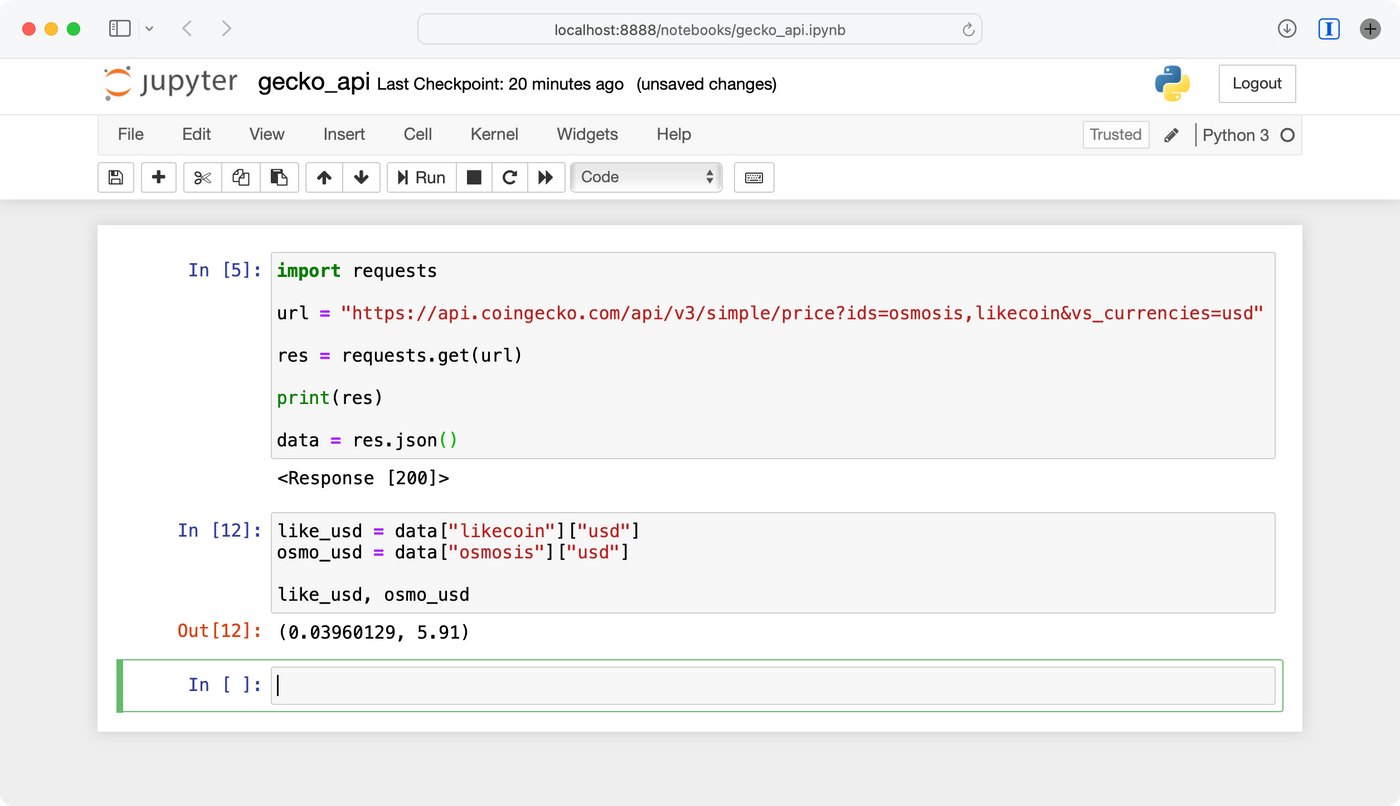
Task: Click the Python 3 kernel name
Action: click(x=1236, y=135)
